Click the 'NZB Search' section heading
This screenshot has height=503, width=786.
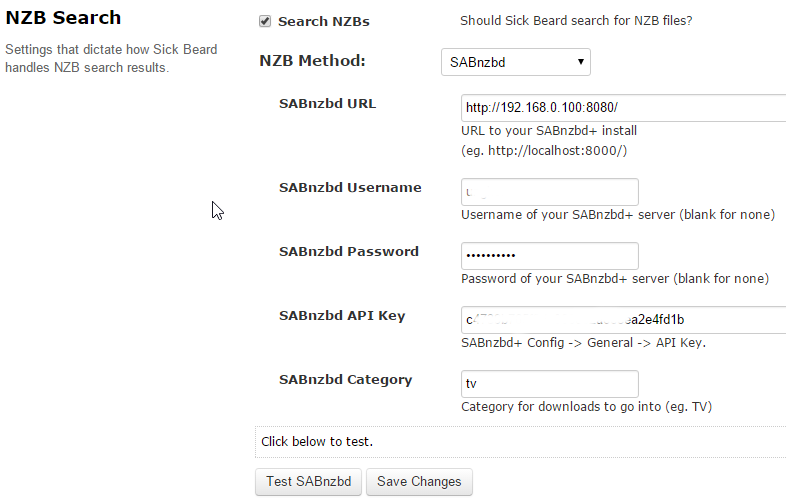(x=63, y=18)
